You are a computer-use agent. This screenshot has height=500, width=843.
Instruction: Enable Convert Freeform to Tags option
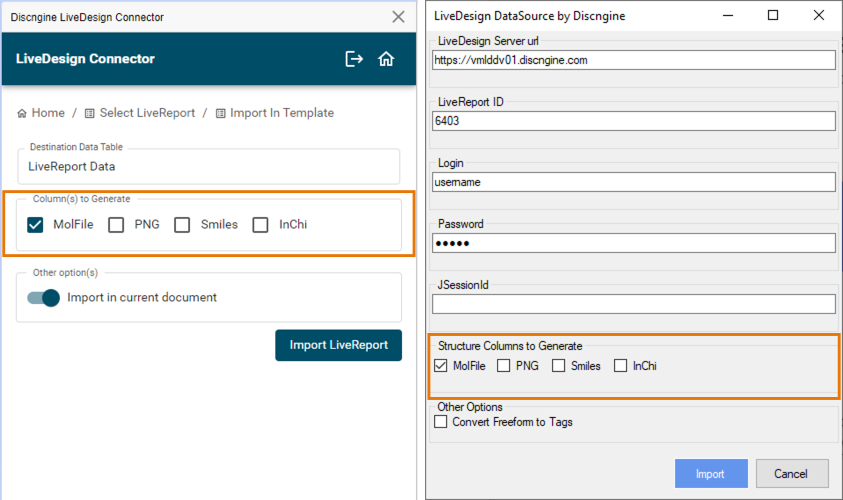click(441, 422)
